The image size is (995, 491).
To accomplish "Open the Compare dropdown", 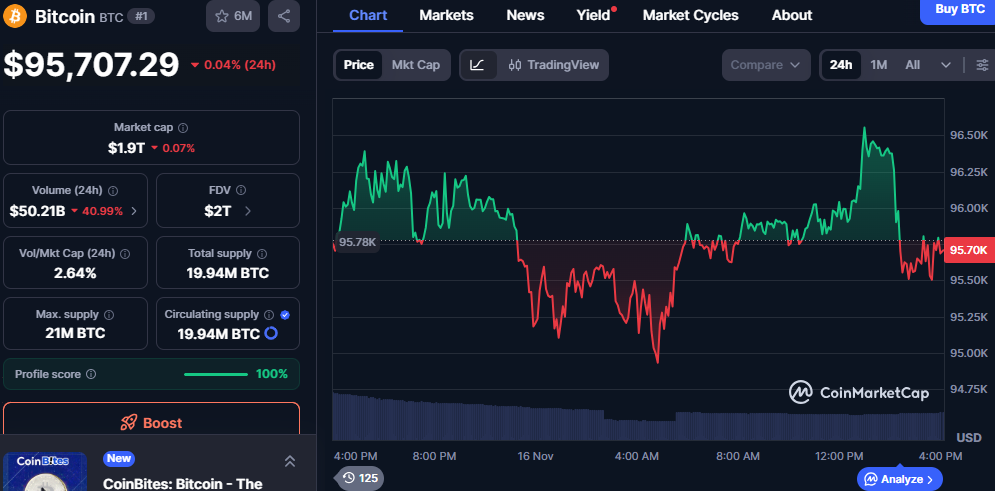I will (x=765, y=65).
